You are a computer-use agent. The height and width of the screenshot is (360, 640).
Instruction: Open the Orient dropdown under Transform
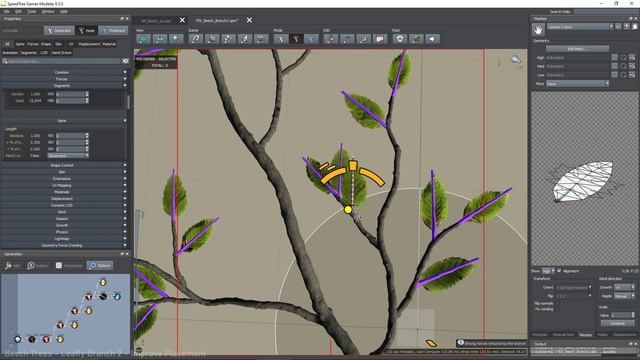point(573,287)
